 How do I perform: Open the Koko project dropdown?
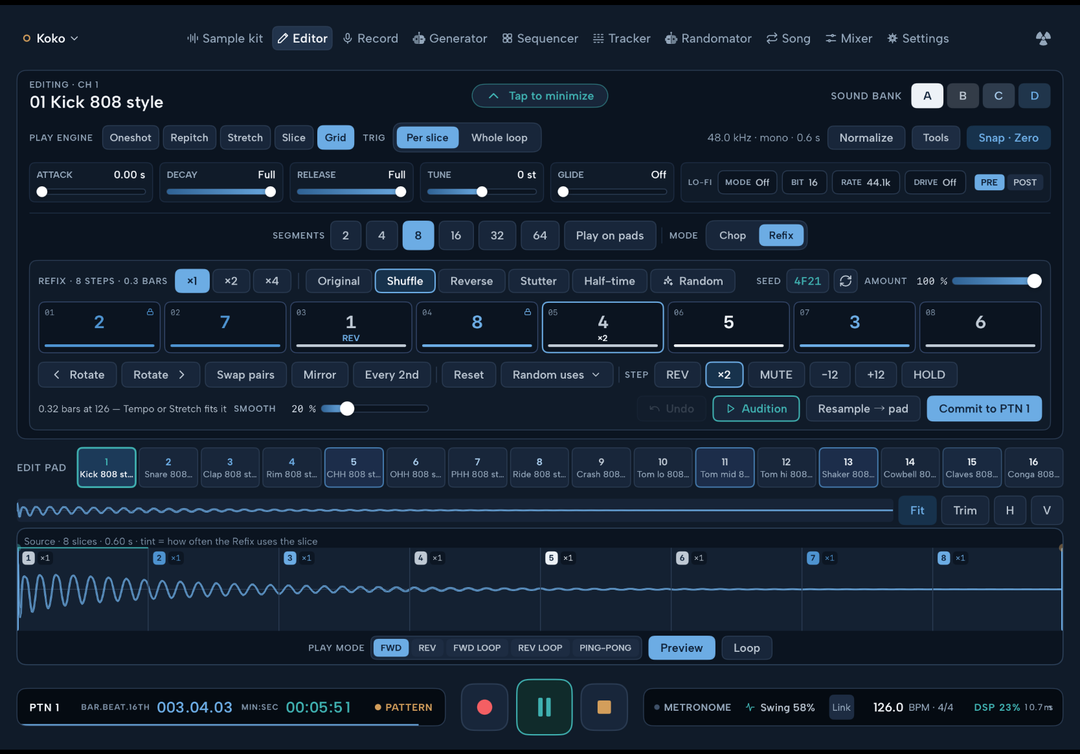click(x=50, y=39)
